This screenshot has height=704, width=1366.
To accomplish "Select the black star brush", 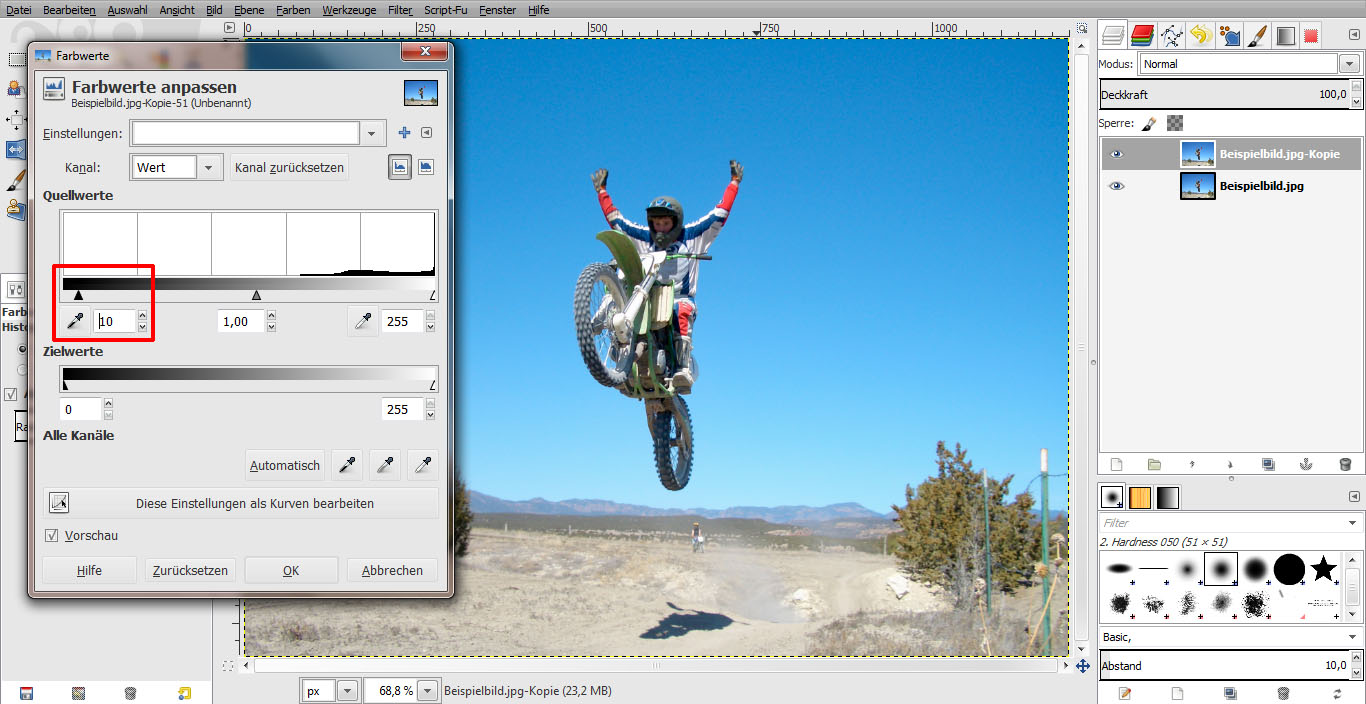I will (x=1325, y=568).
